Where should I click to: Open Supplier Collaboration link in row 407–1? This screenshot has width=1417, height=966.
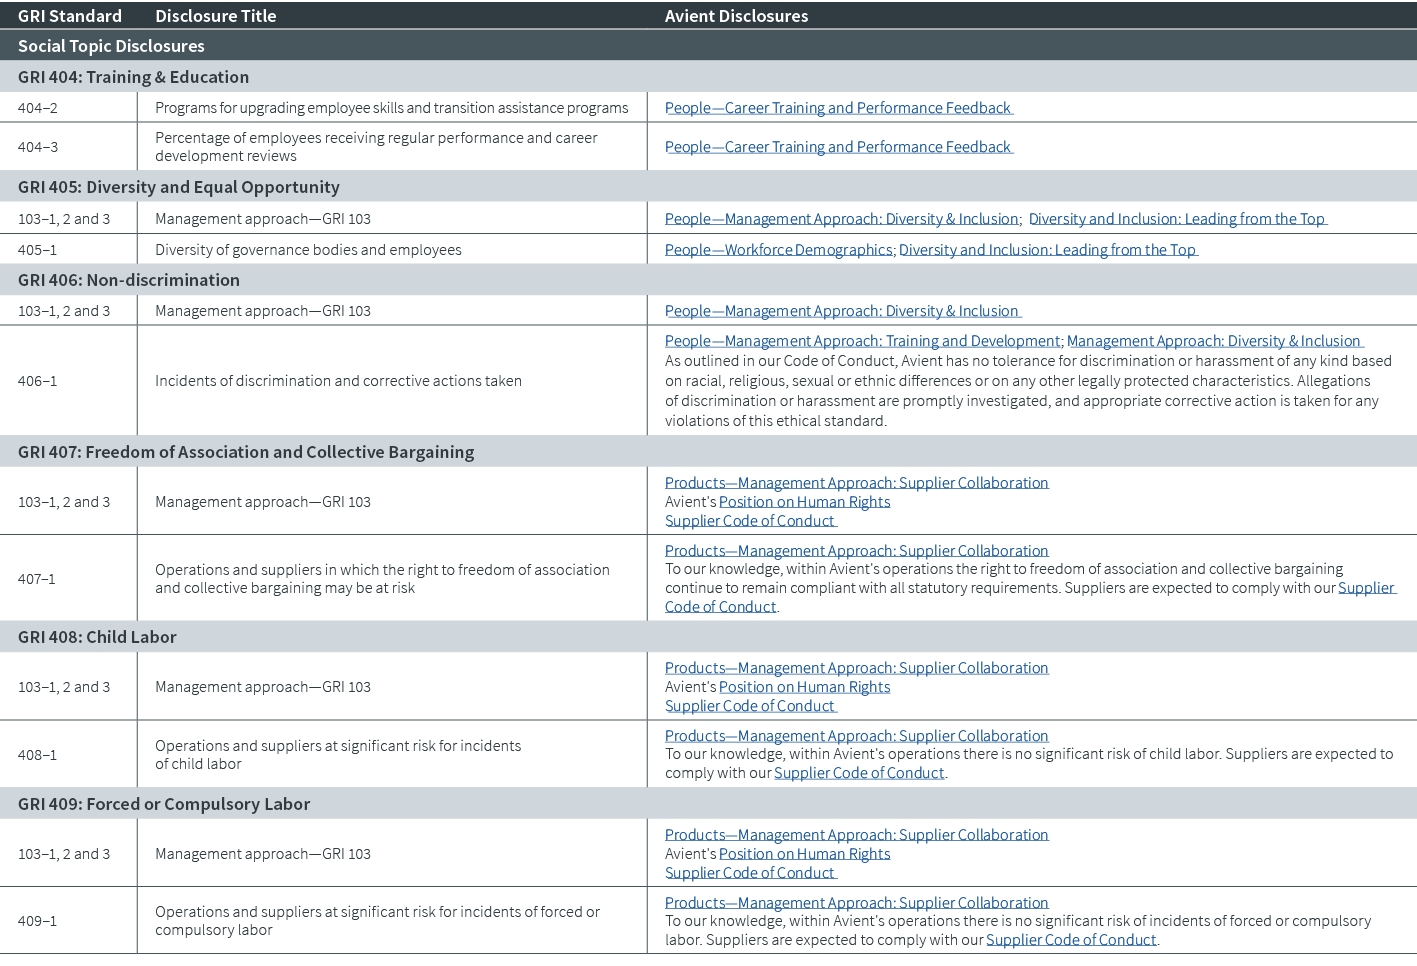tap(856, 551)
